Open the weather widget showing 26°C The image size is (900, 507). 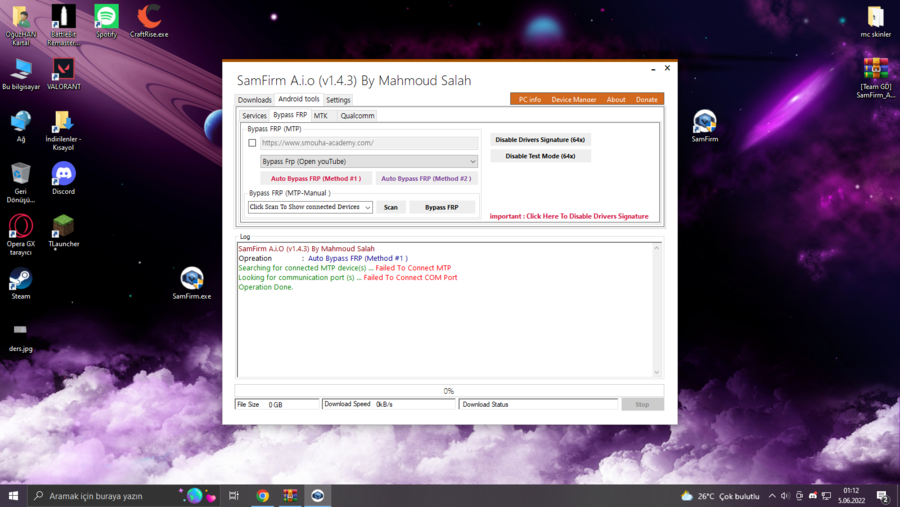(x=720, y=496)
